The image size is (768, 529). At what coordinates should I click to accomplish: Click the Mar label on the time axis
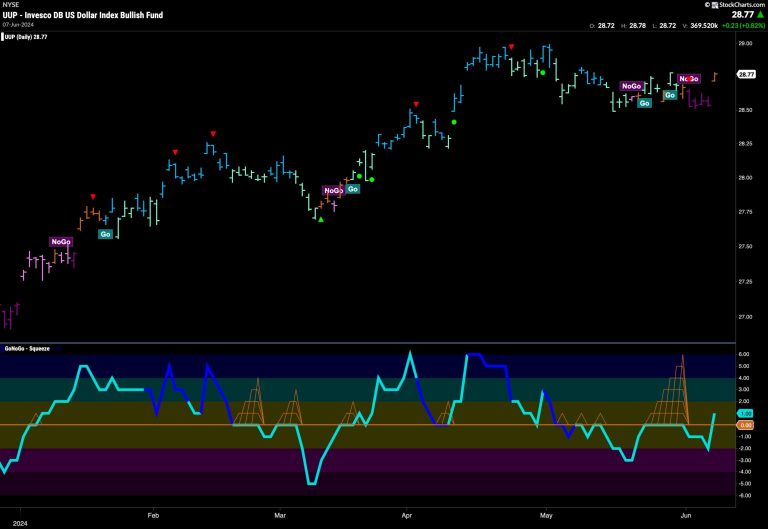[x=280, y=515]
